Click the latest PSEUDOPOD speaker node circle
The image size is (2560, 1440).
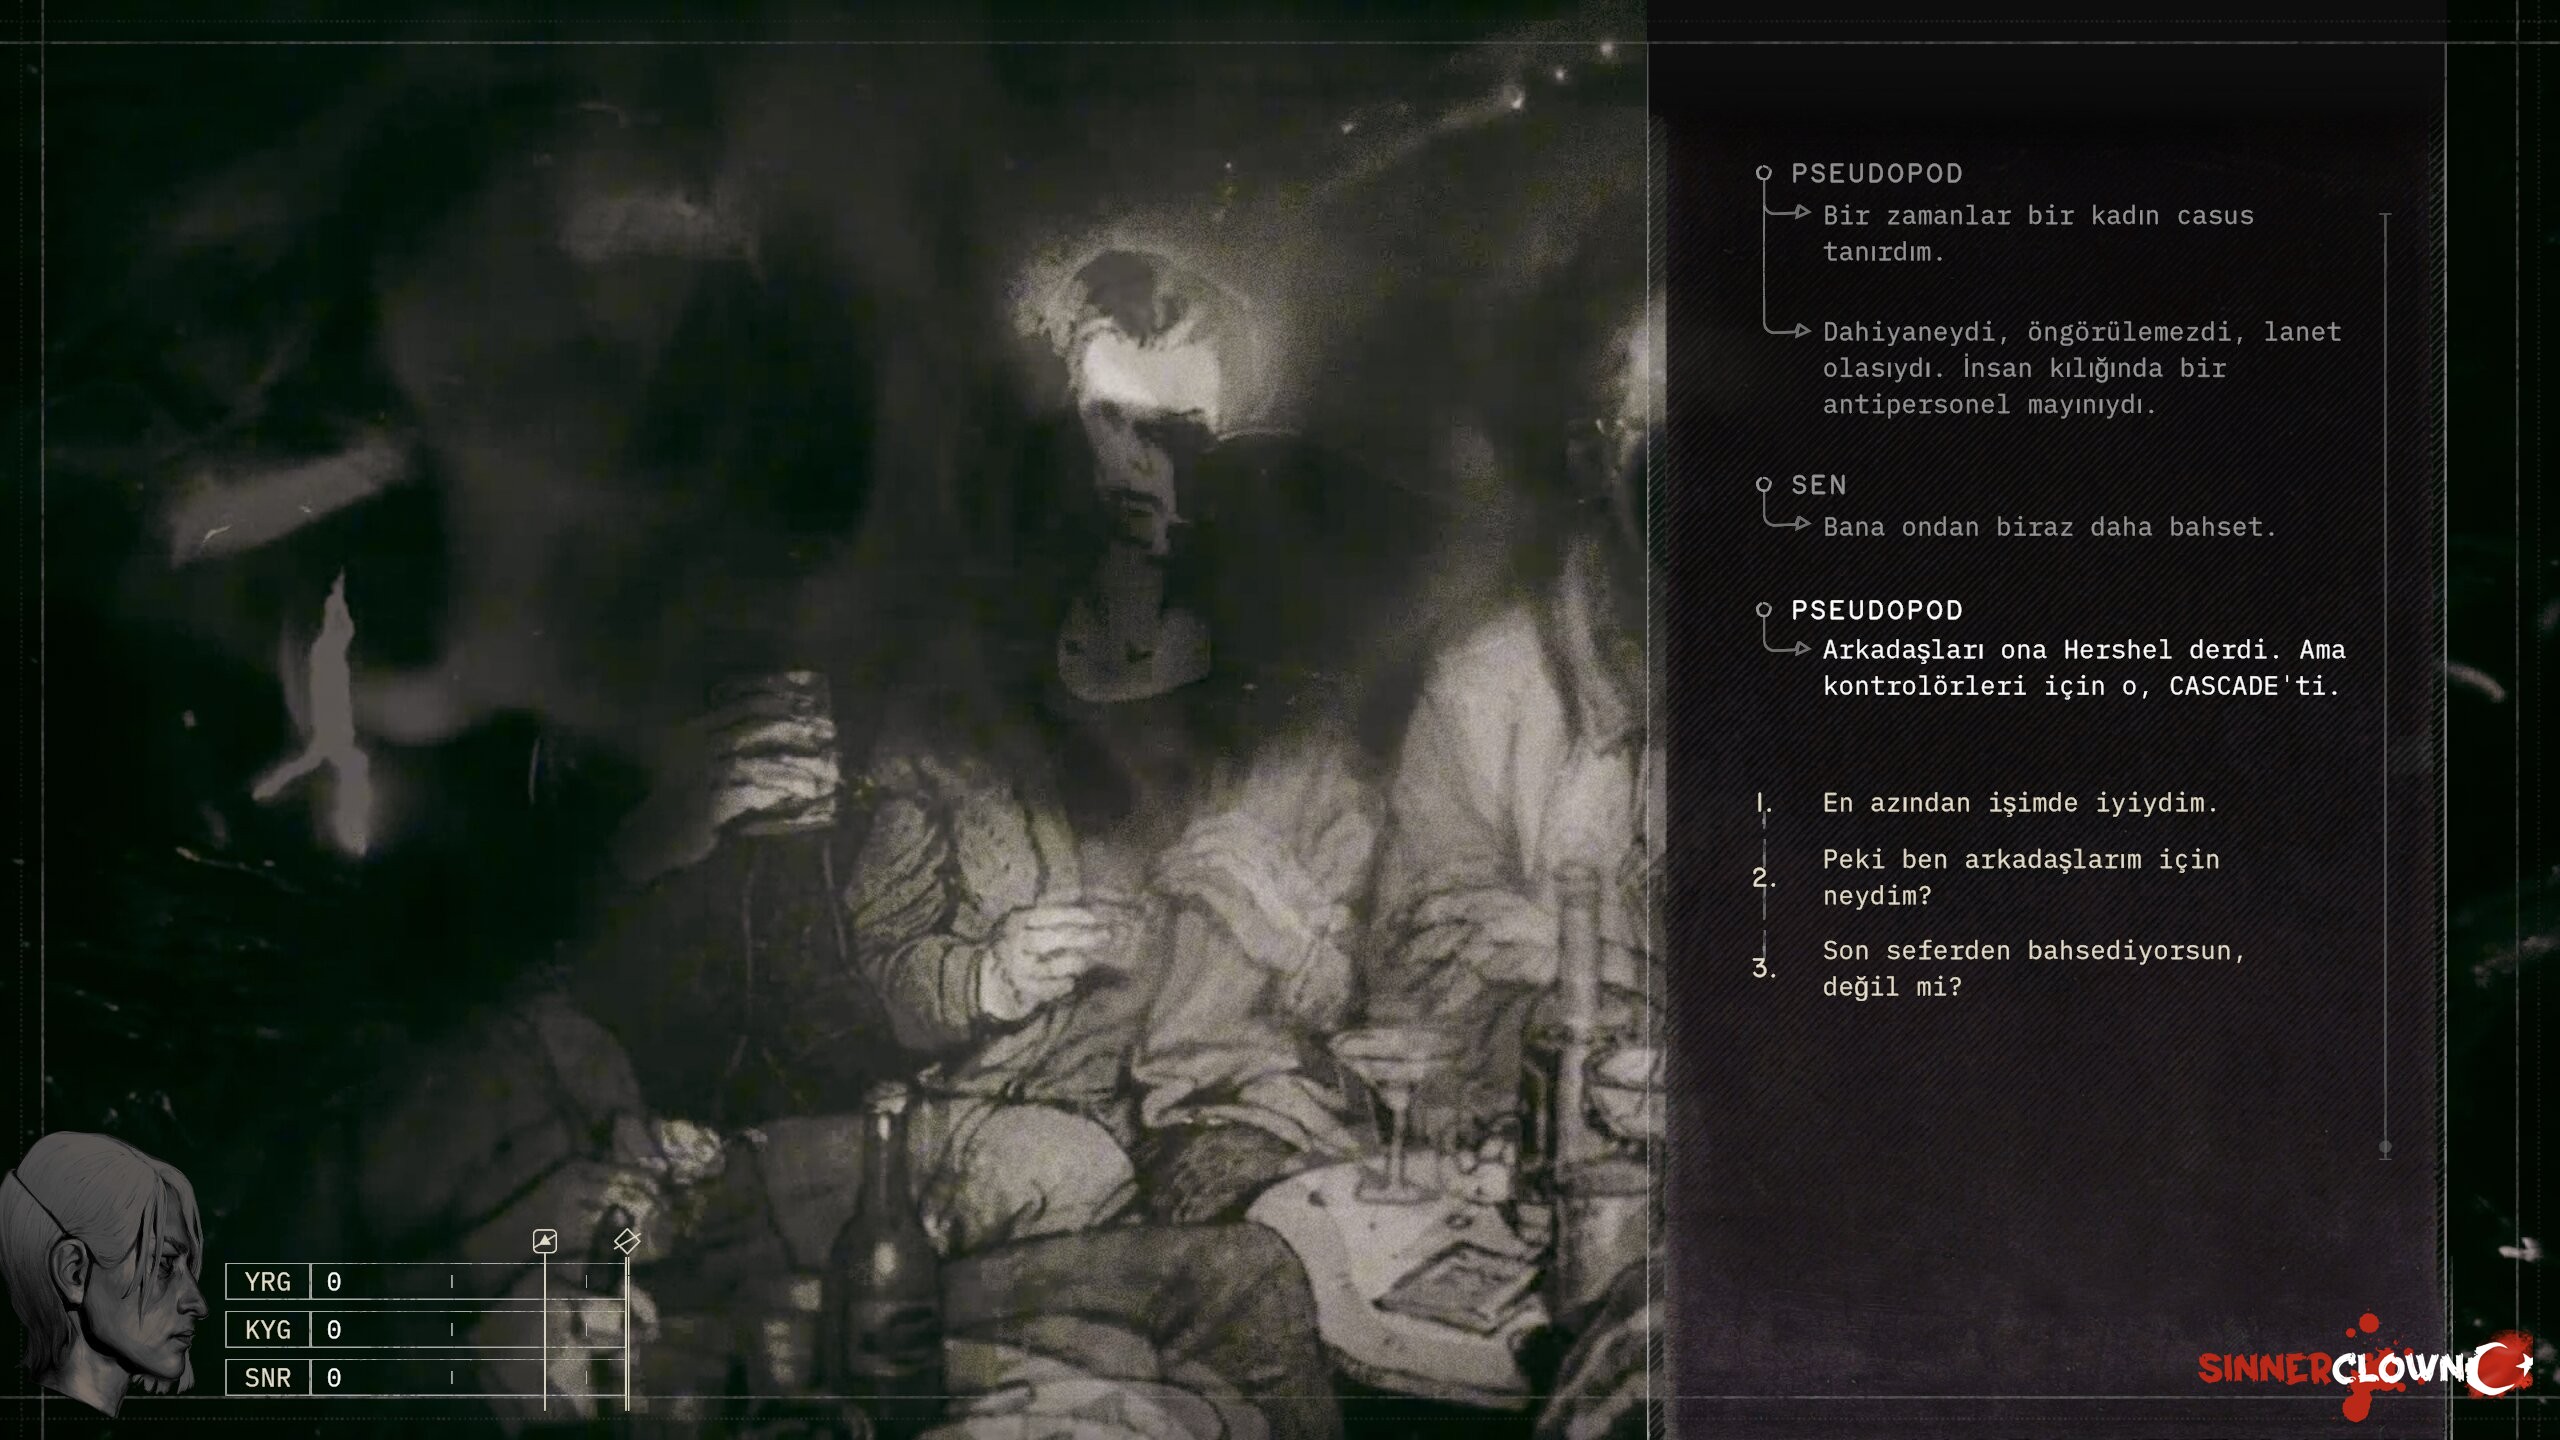1764,610
